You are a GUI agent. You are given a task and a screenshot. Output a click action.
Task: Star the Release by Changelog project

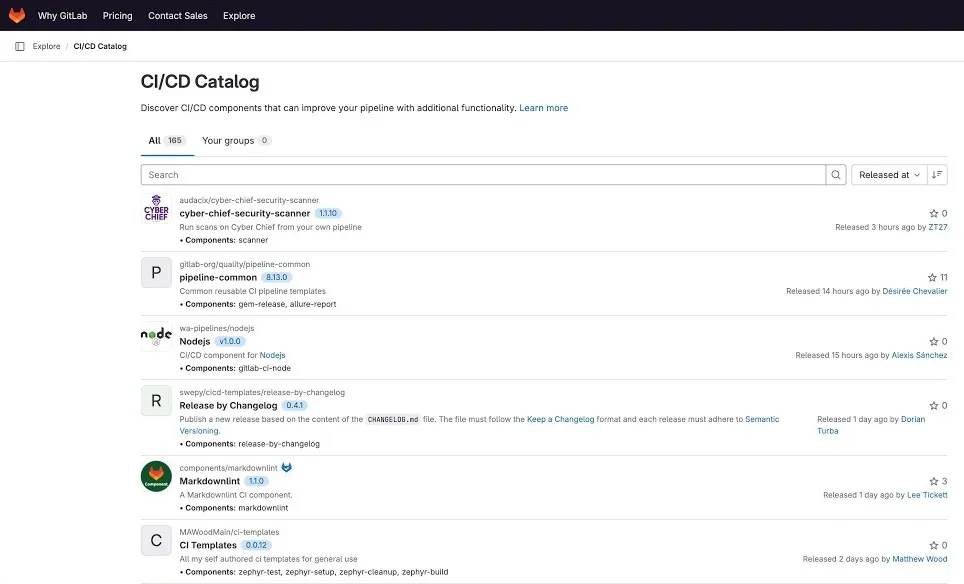(x=933, y=406)
